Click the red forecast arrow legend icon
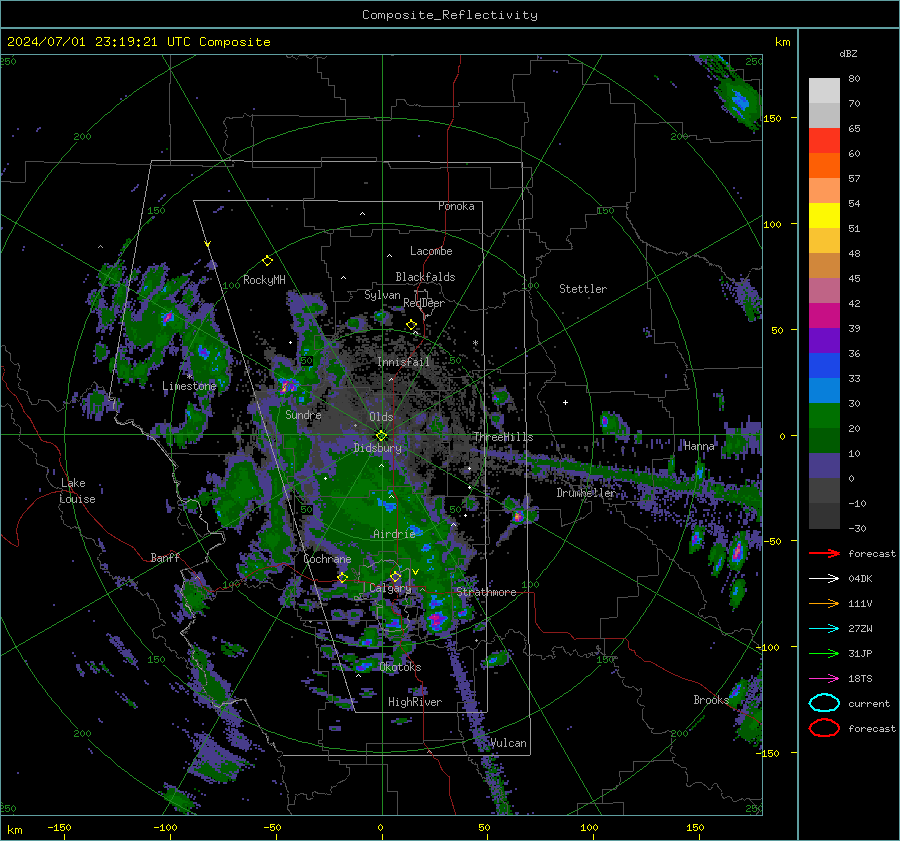 tap(824, 553)
